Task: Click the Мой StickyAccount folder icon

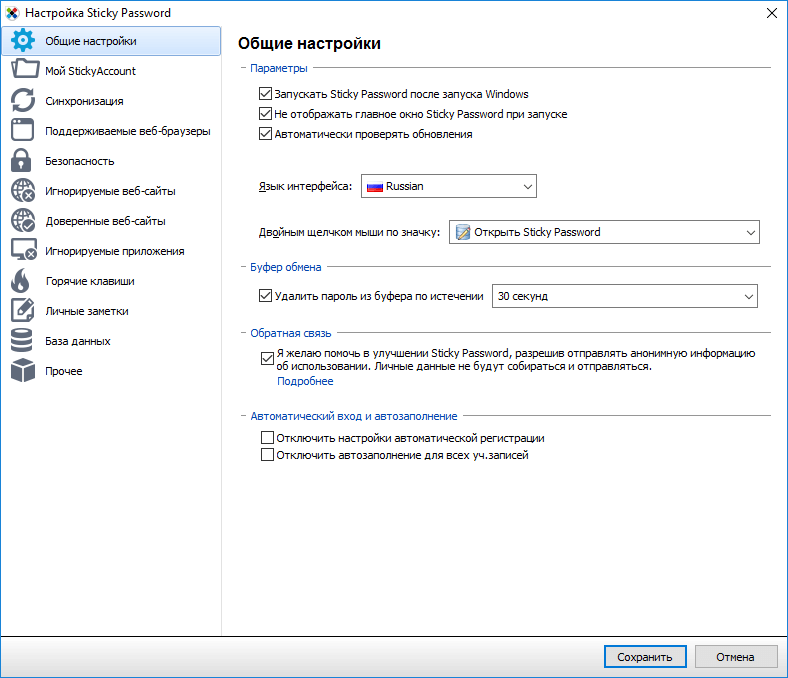Action: (x=23, y=71)
